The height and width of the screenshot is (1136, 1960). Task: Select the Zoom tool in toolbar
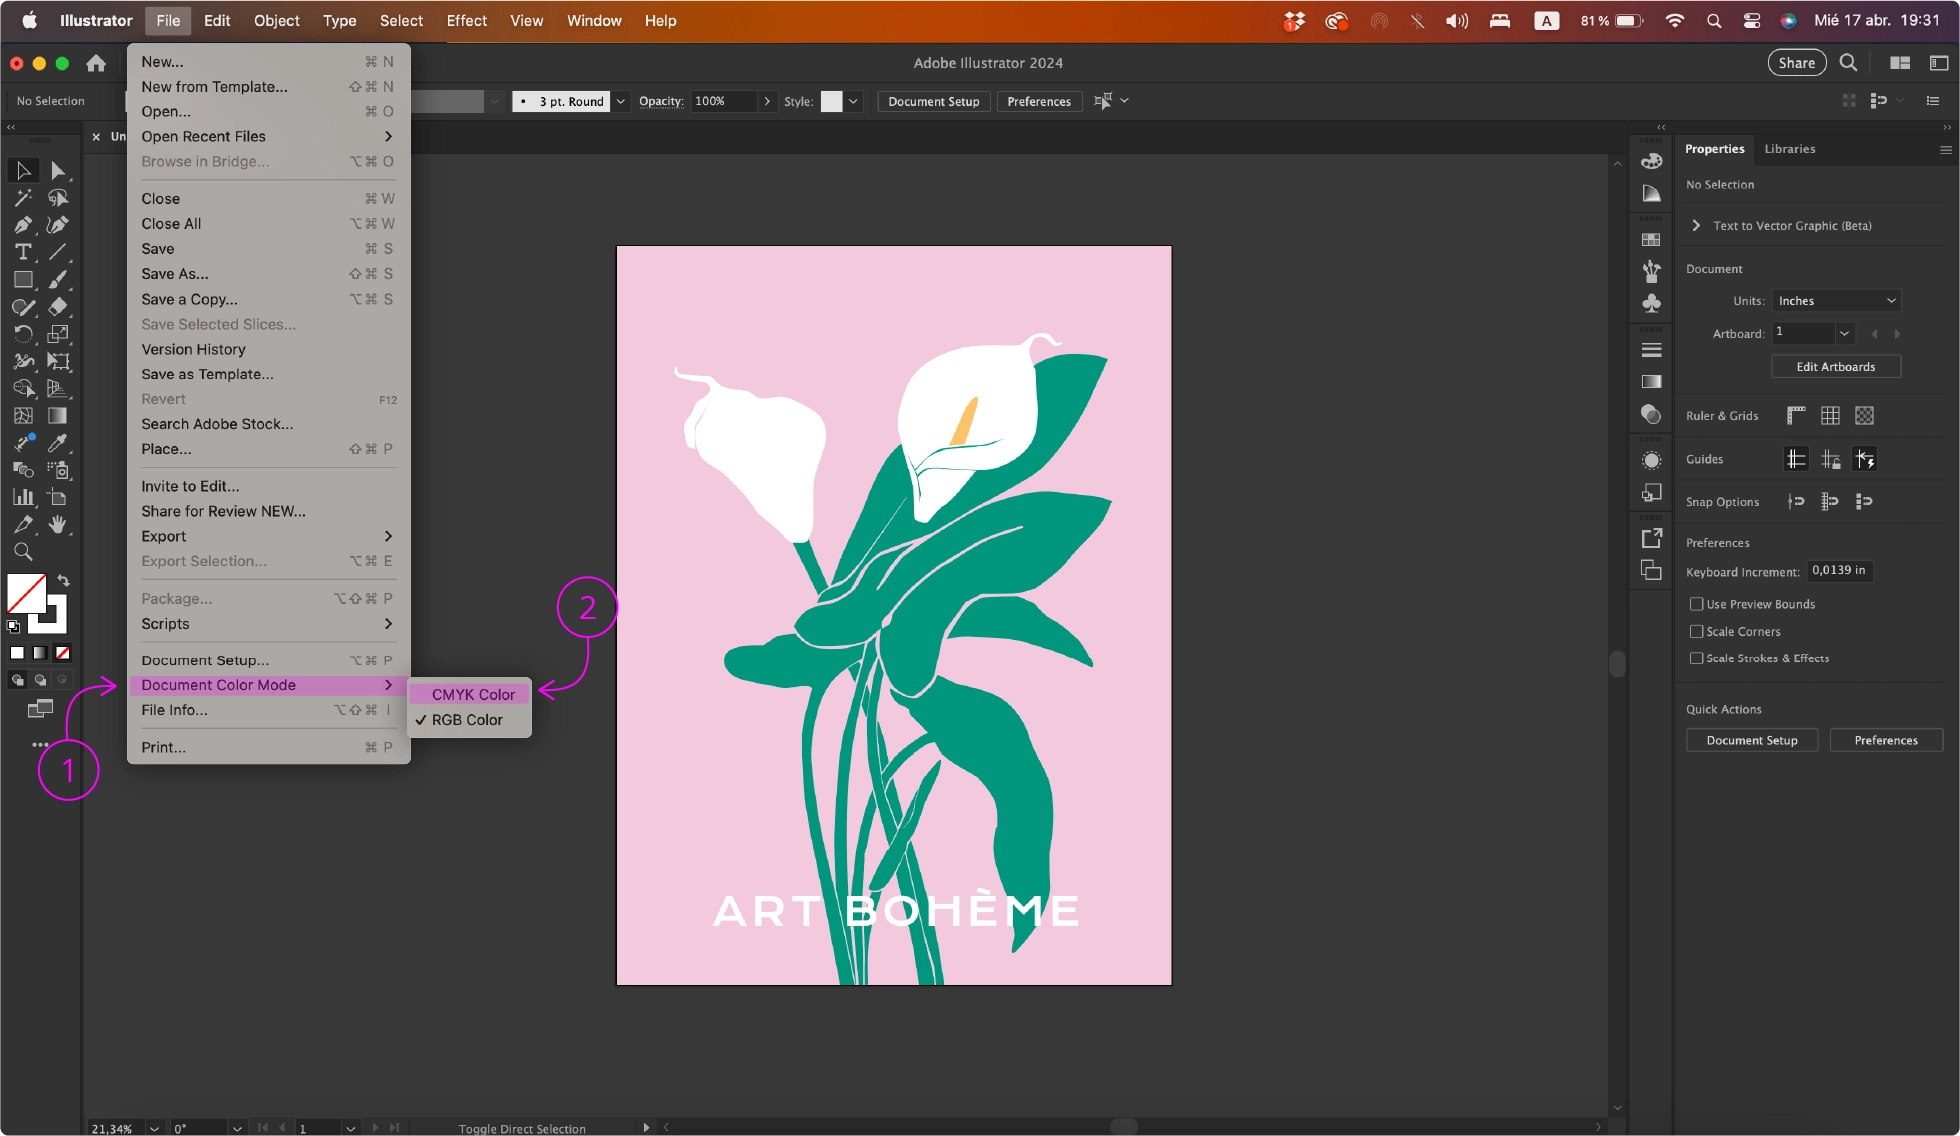[x=22, y=552]
